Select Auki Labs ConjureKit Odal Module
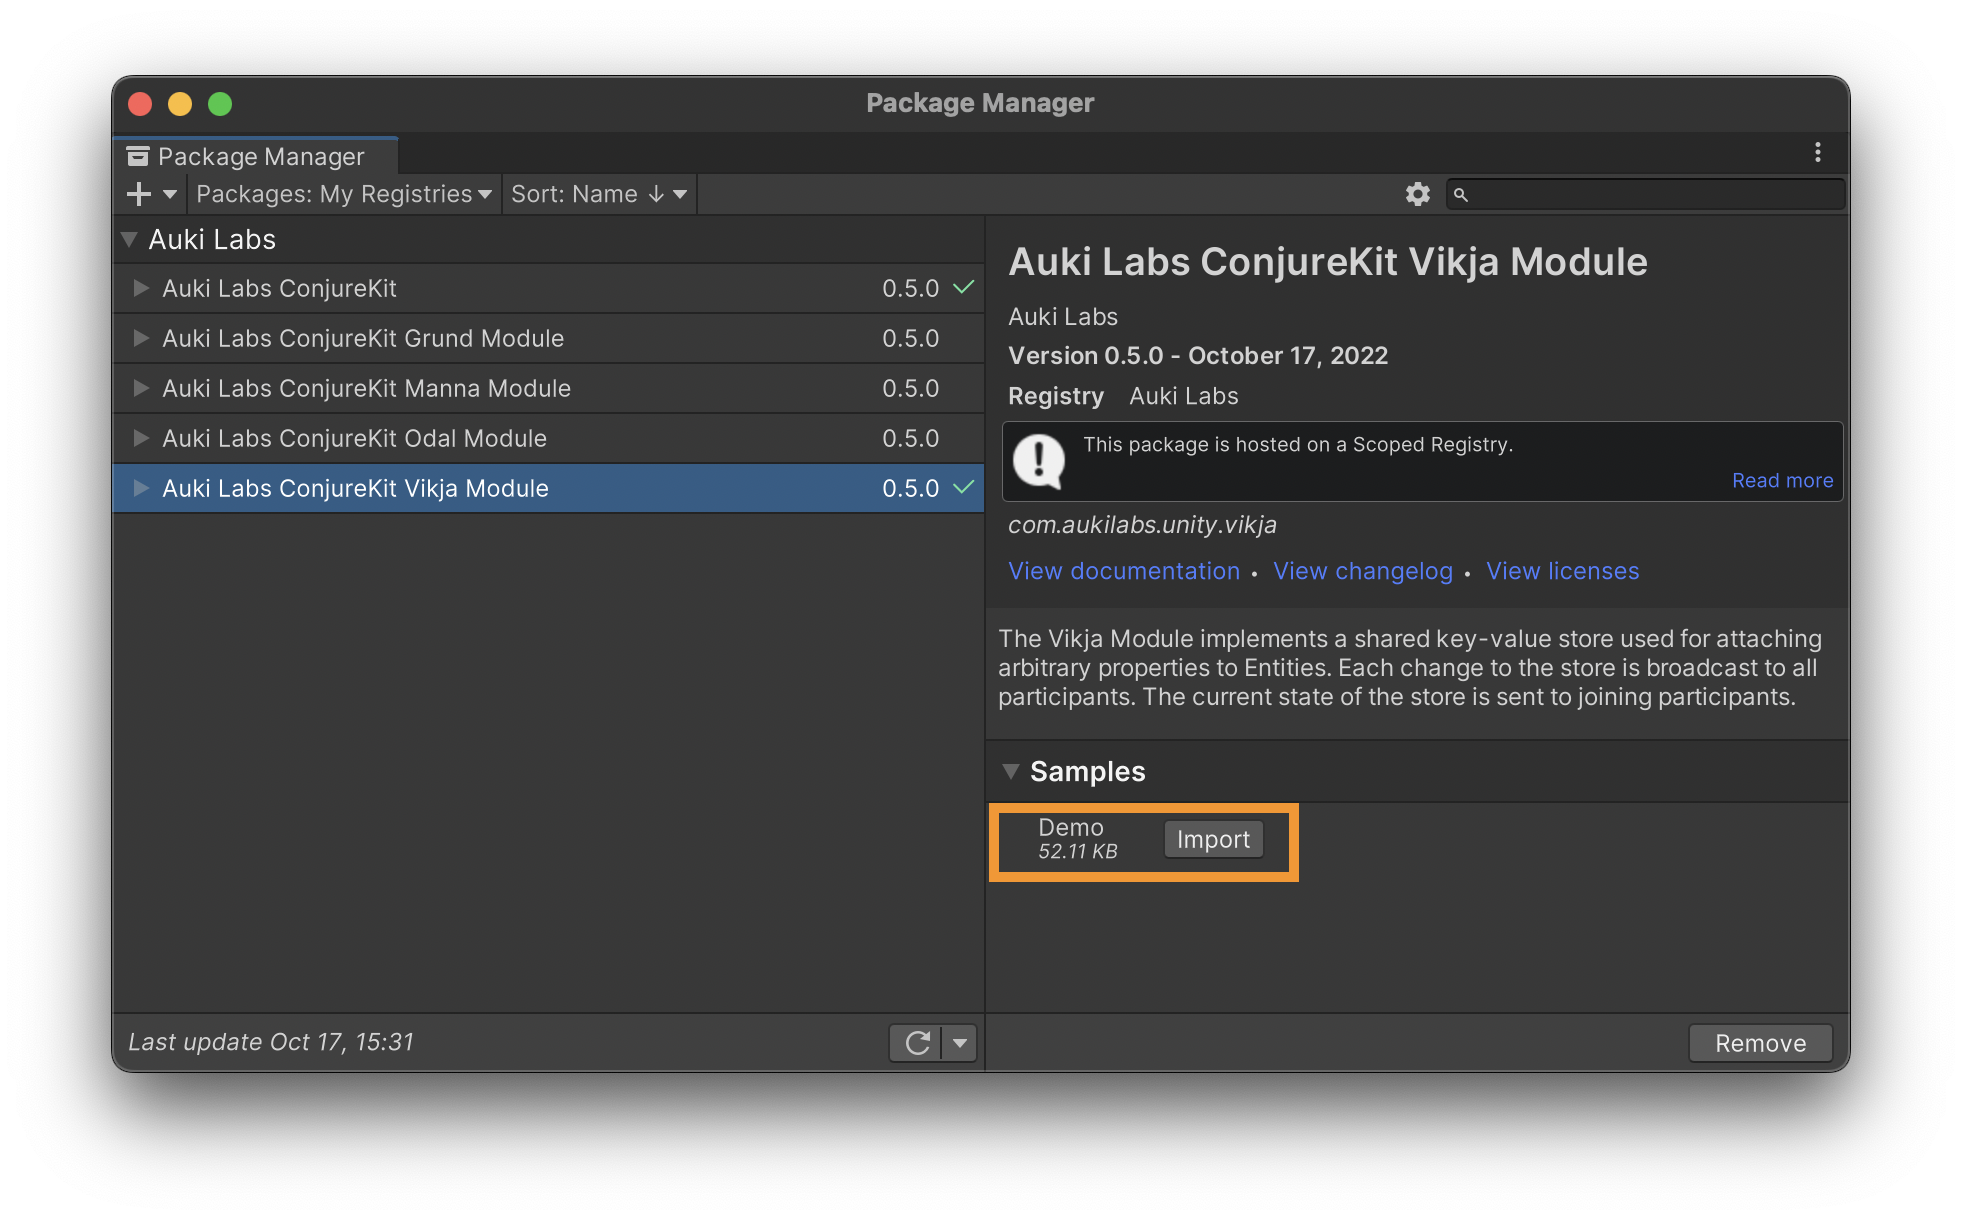1962x1220 pixels. tap(548, 438)
